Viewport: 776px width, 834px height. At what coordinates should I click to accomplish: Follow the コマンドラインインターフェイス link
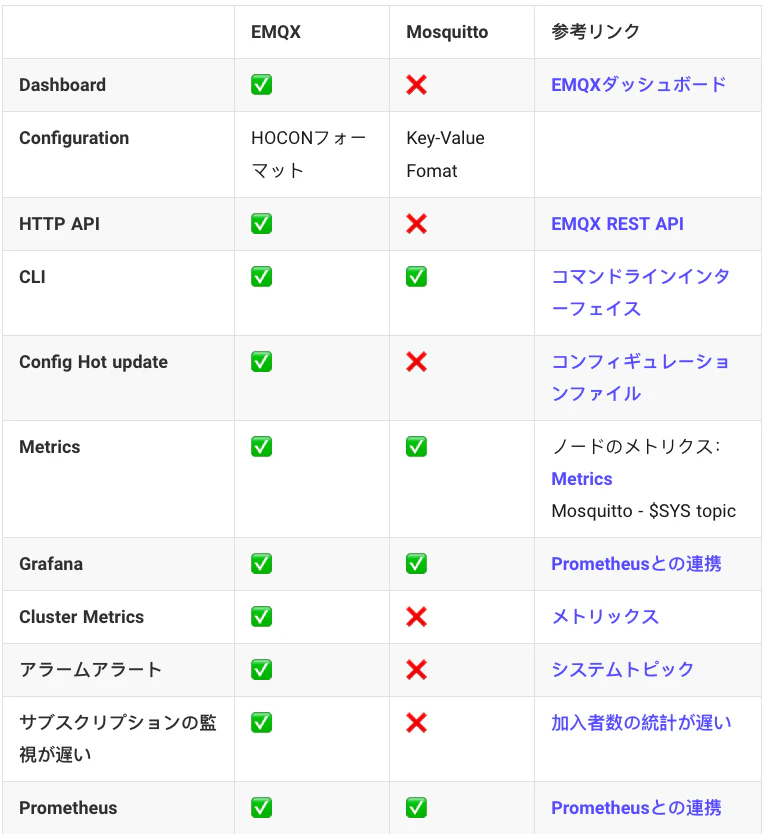click(640, 293)
